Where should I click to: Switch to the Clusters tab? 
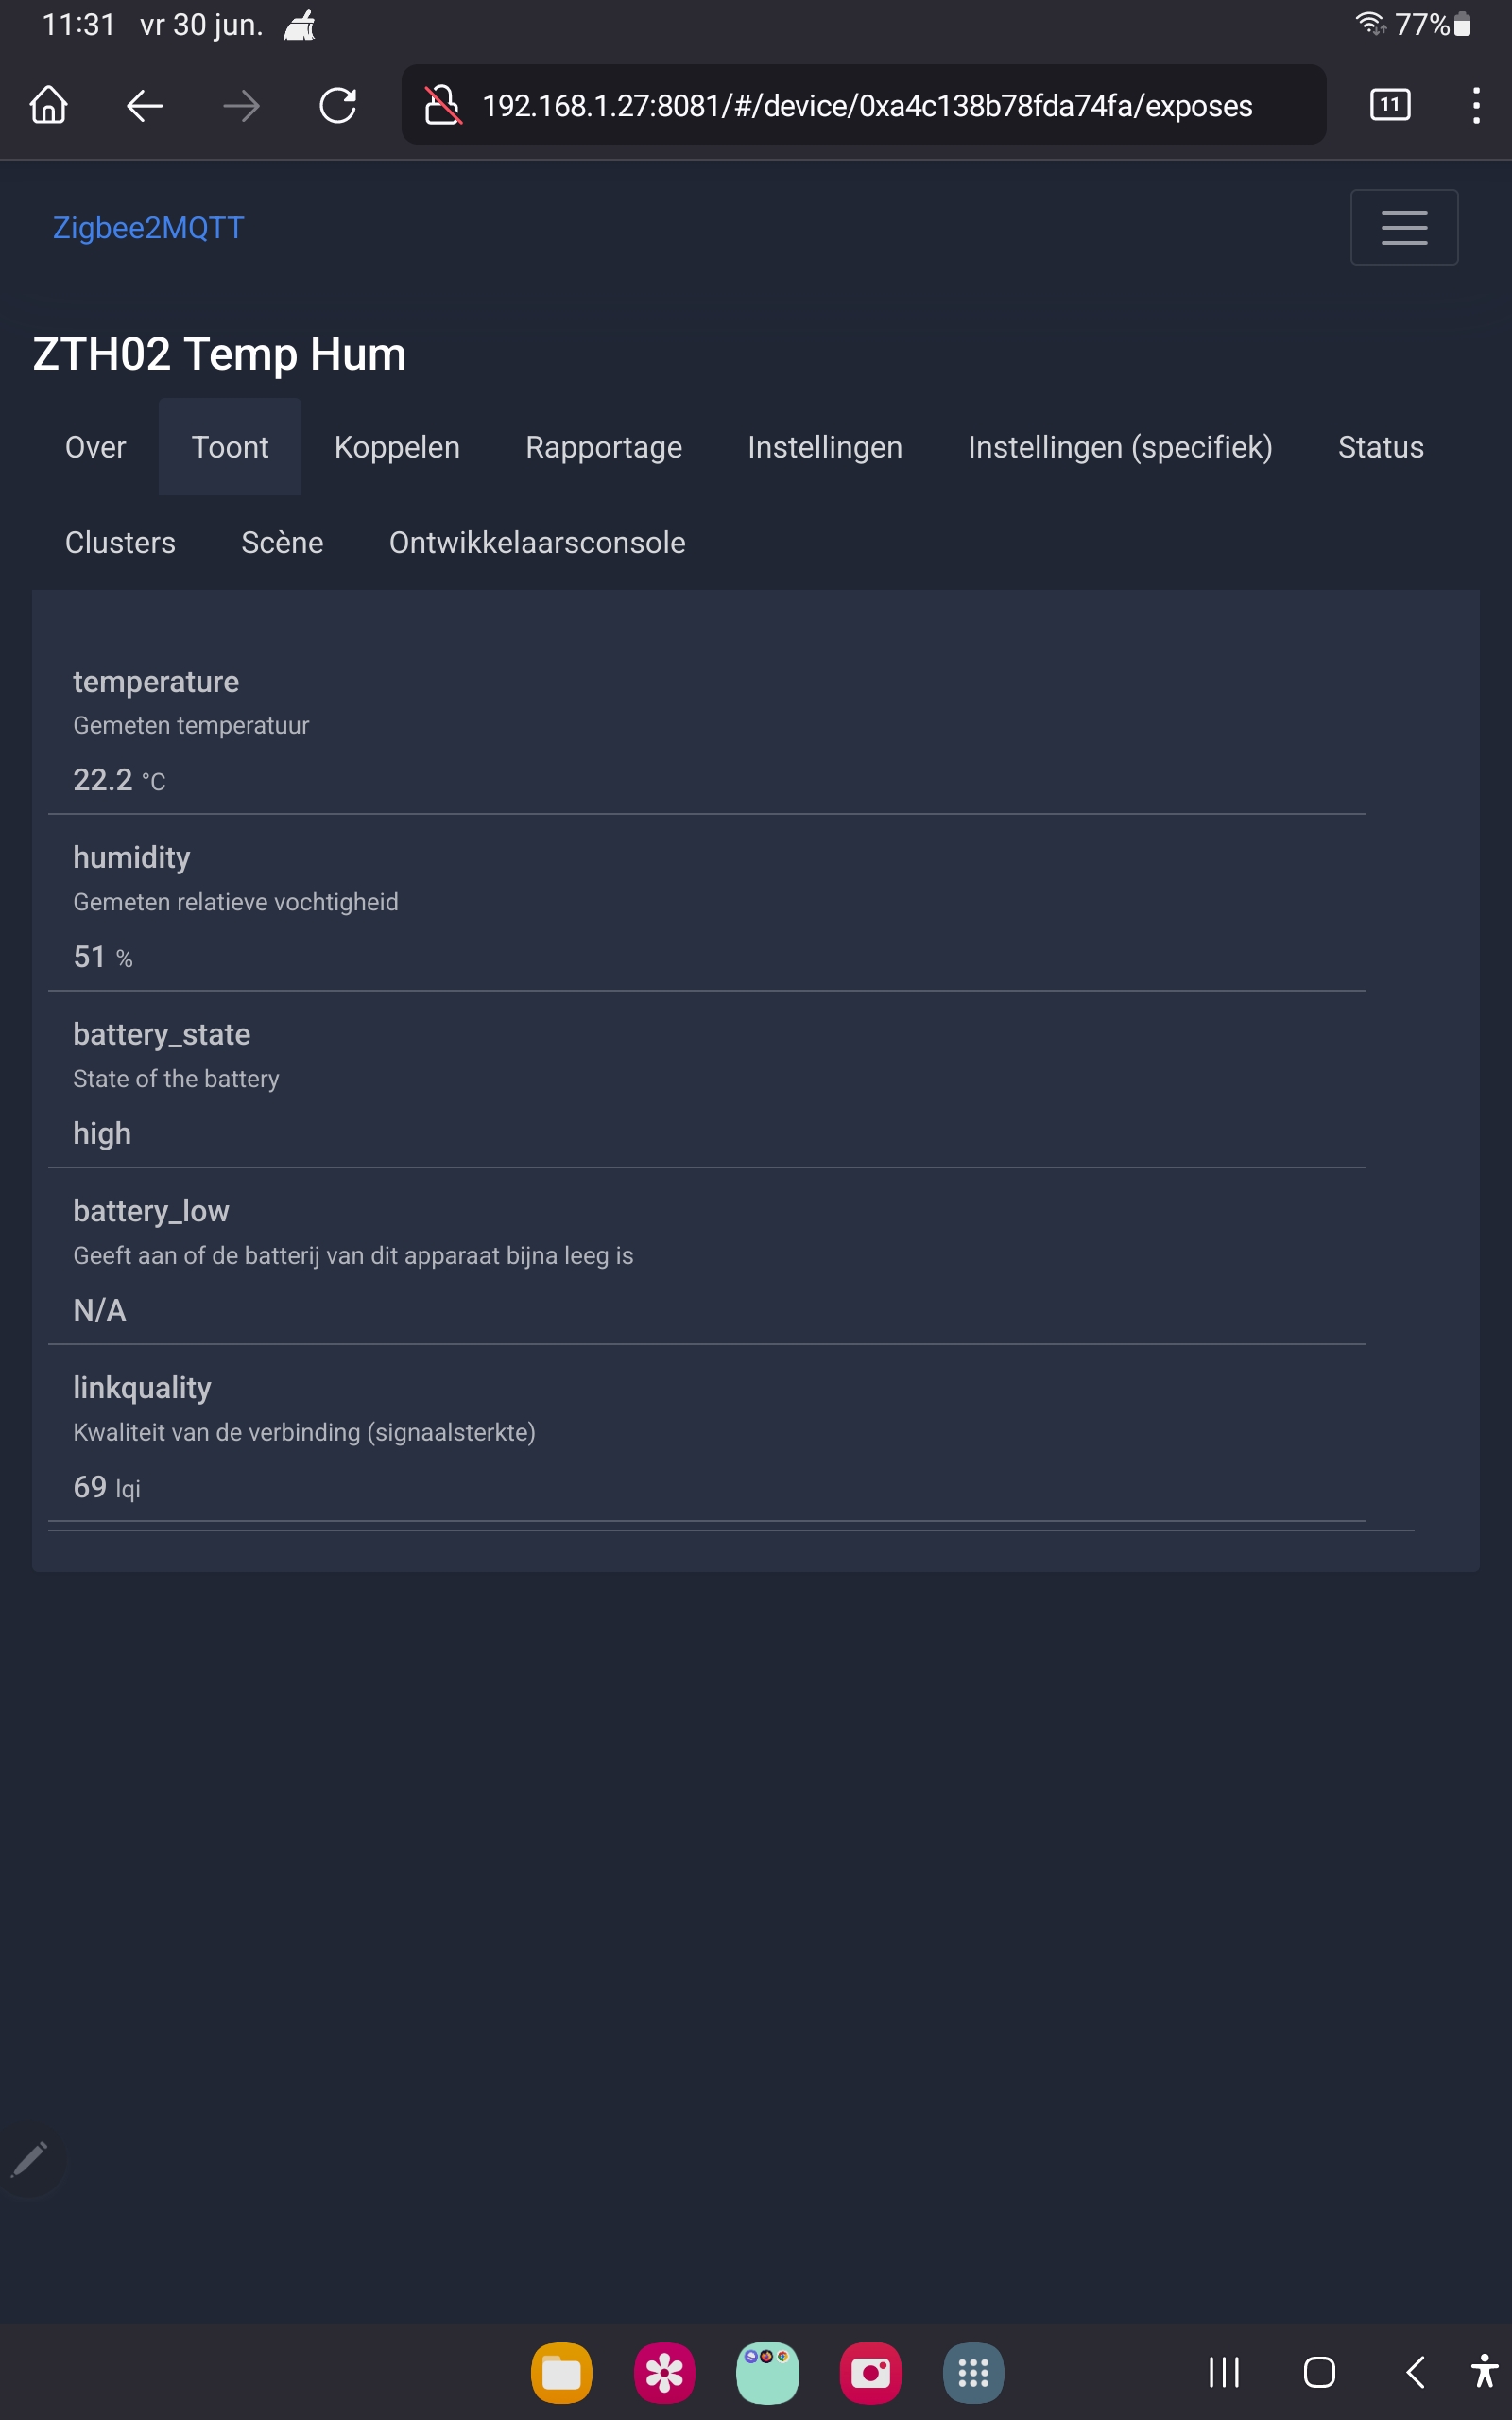pos(120,542)
